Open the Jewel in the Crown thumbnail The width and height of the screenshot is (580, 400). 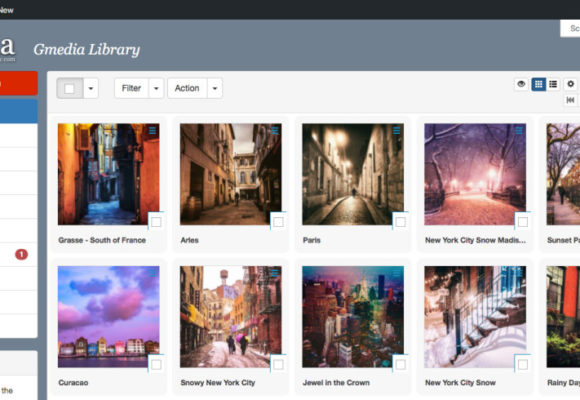tap(353, 317)
